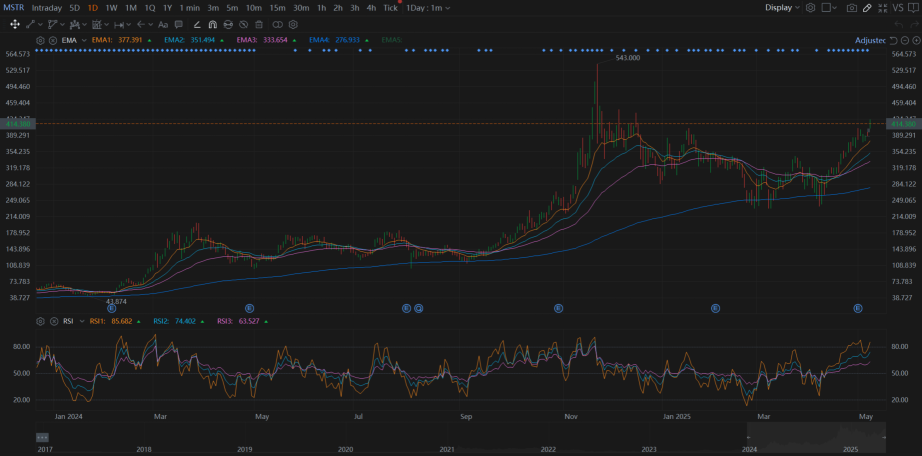The height and width of the screenshot is (456, 922).
Task: Click the highlighted range in navigator
Action: pyautogui.click(x=816, y=437)
